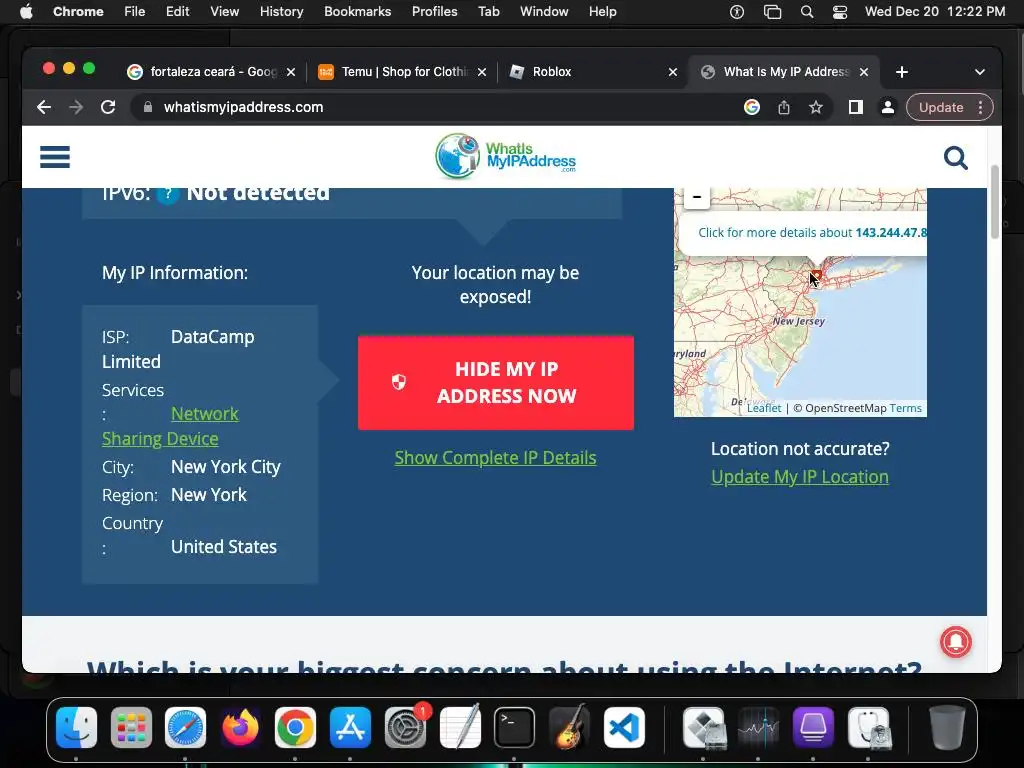Click the New York City value text
The image size is (1024, 768).
[x=226, y=467]
